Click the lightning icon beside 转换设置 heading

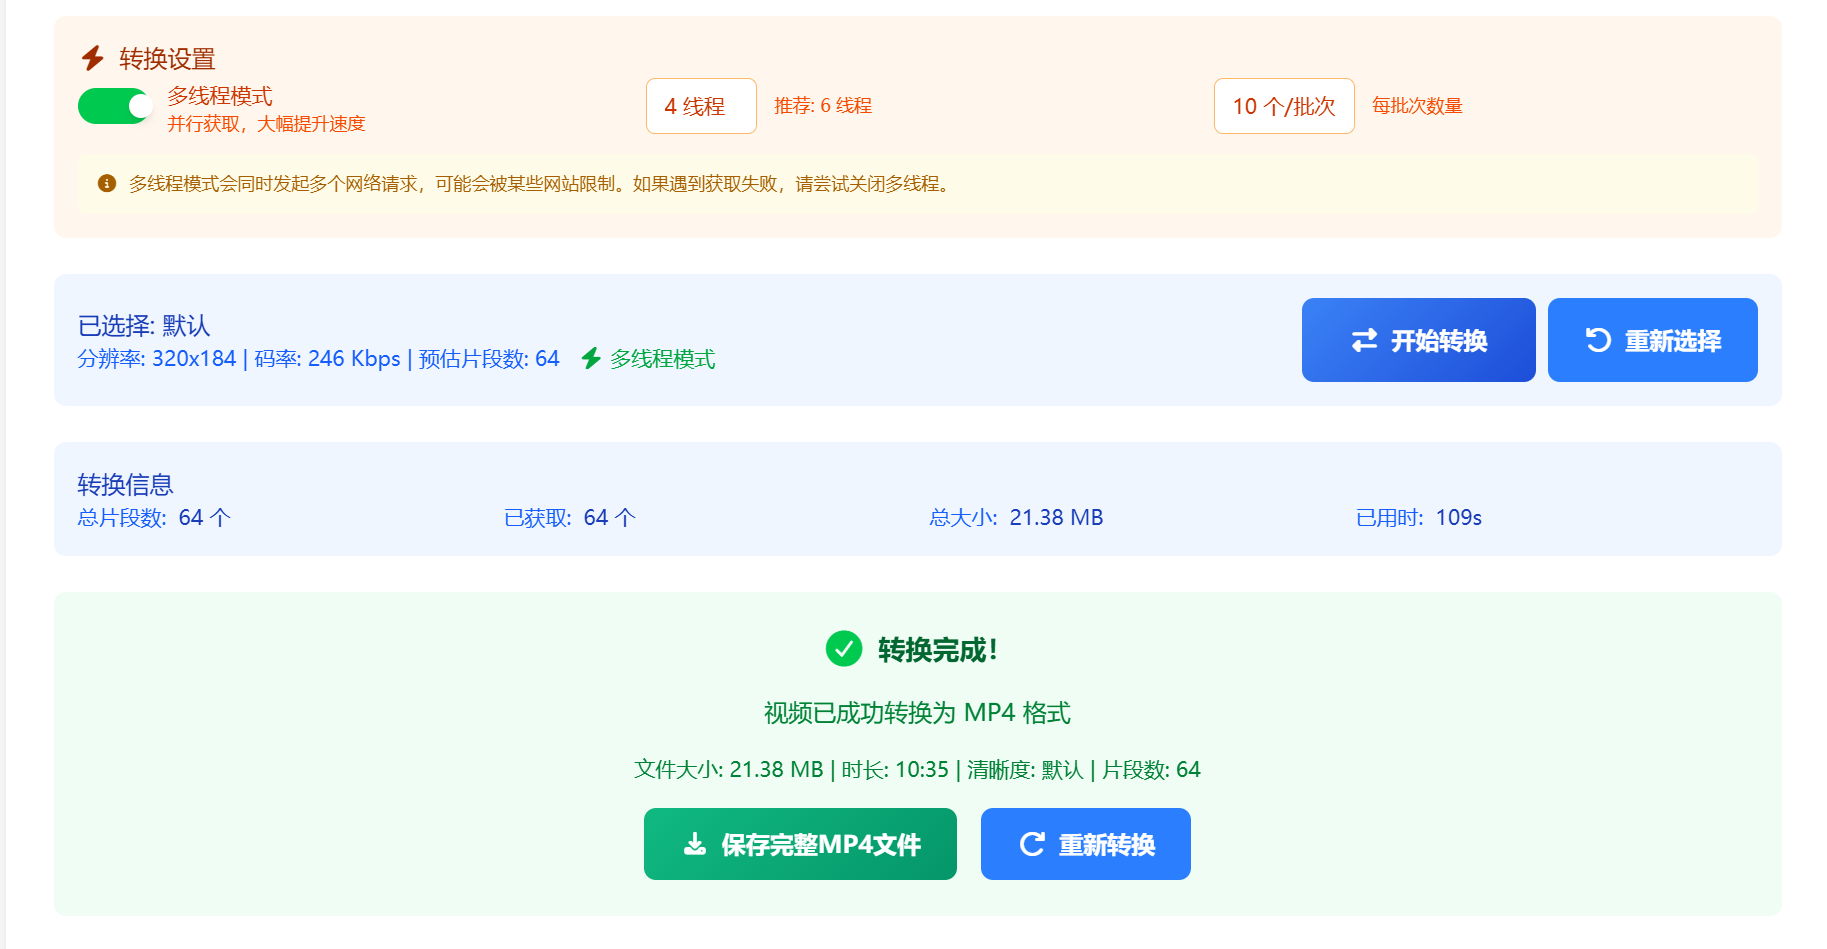click(92, 58)
